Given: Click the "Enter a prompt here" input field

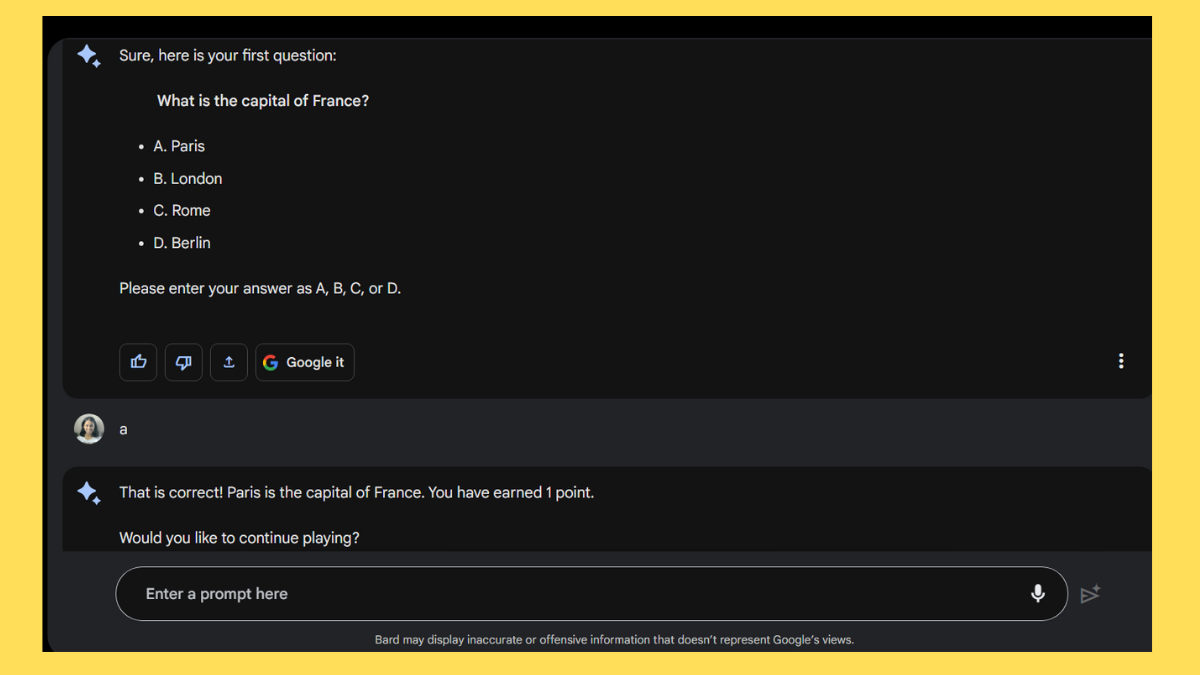Looking at the screenshot, I should click(x=400, y=593).
